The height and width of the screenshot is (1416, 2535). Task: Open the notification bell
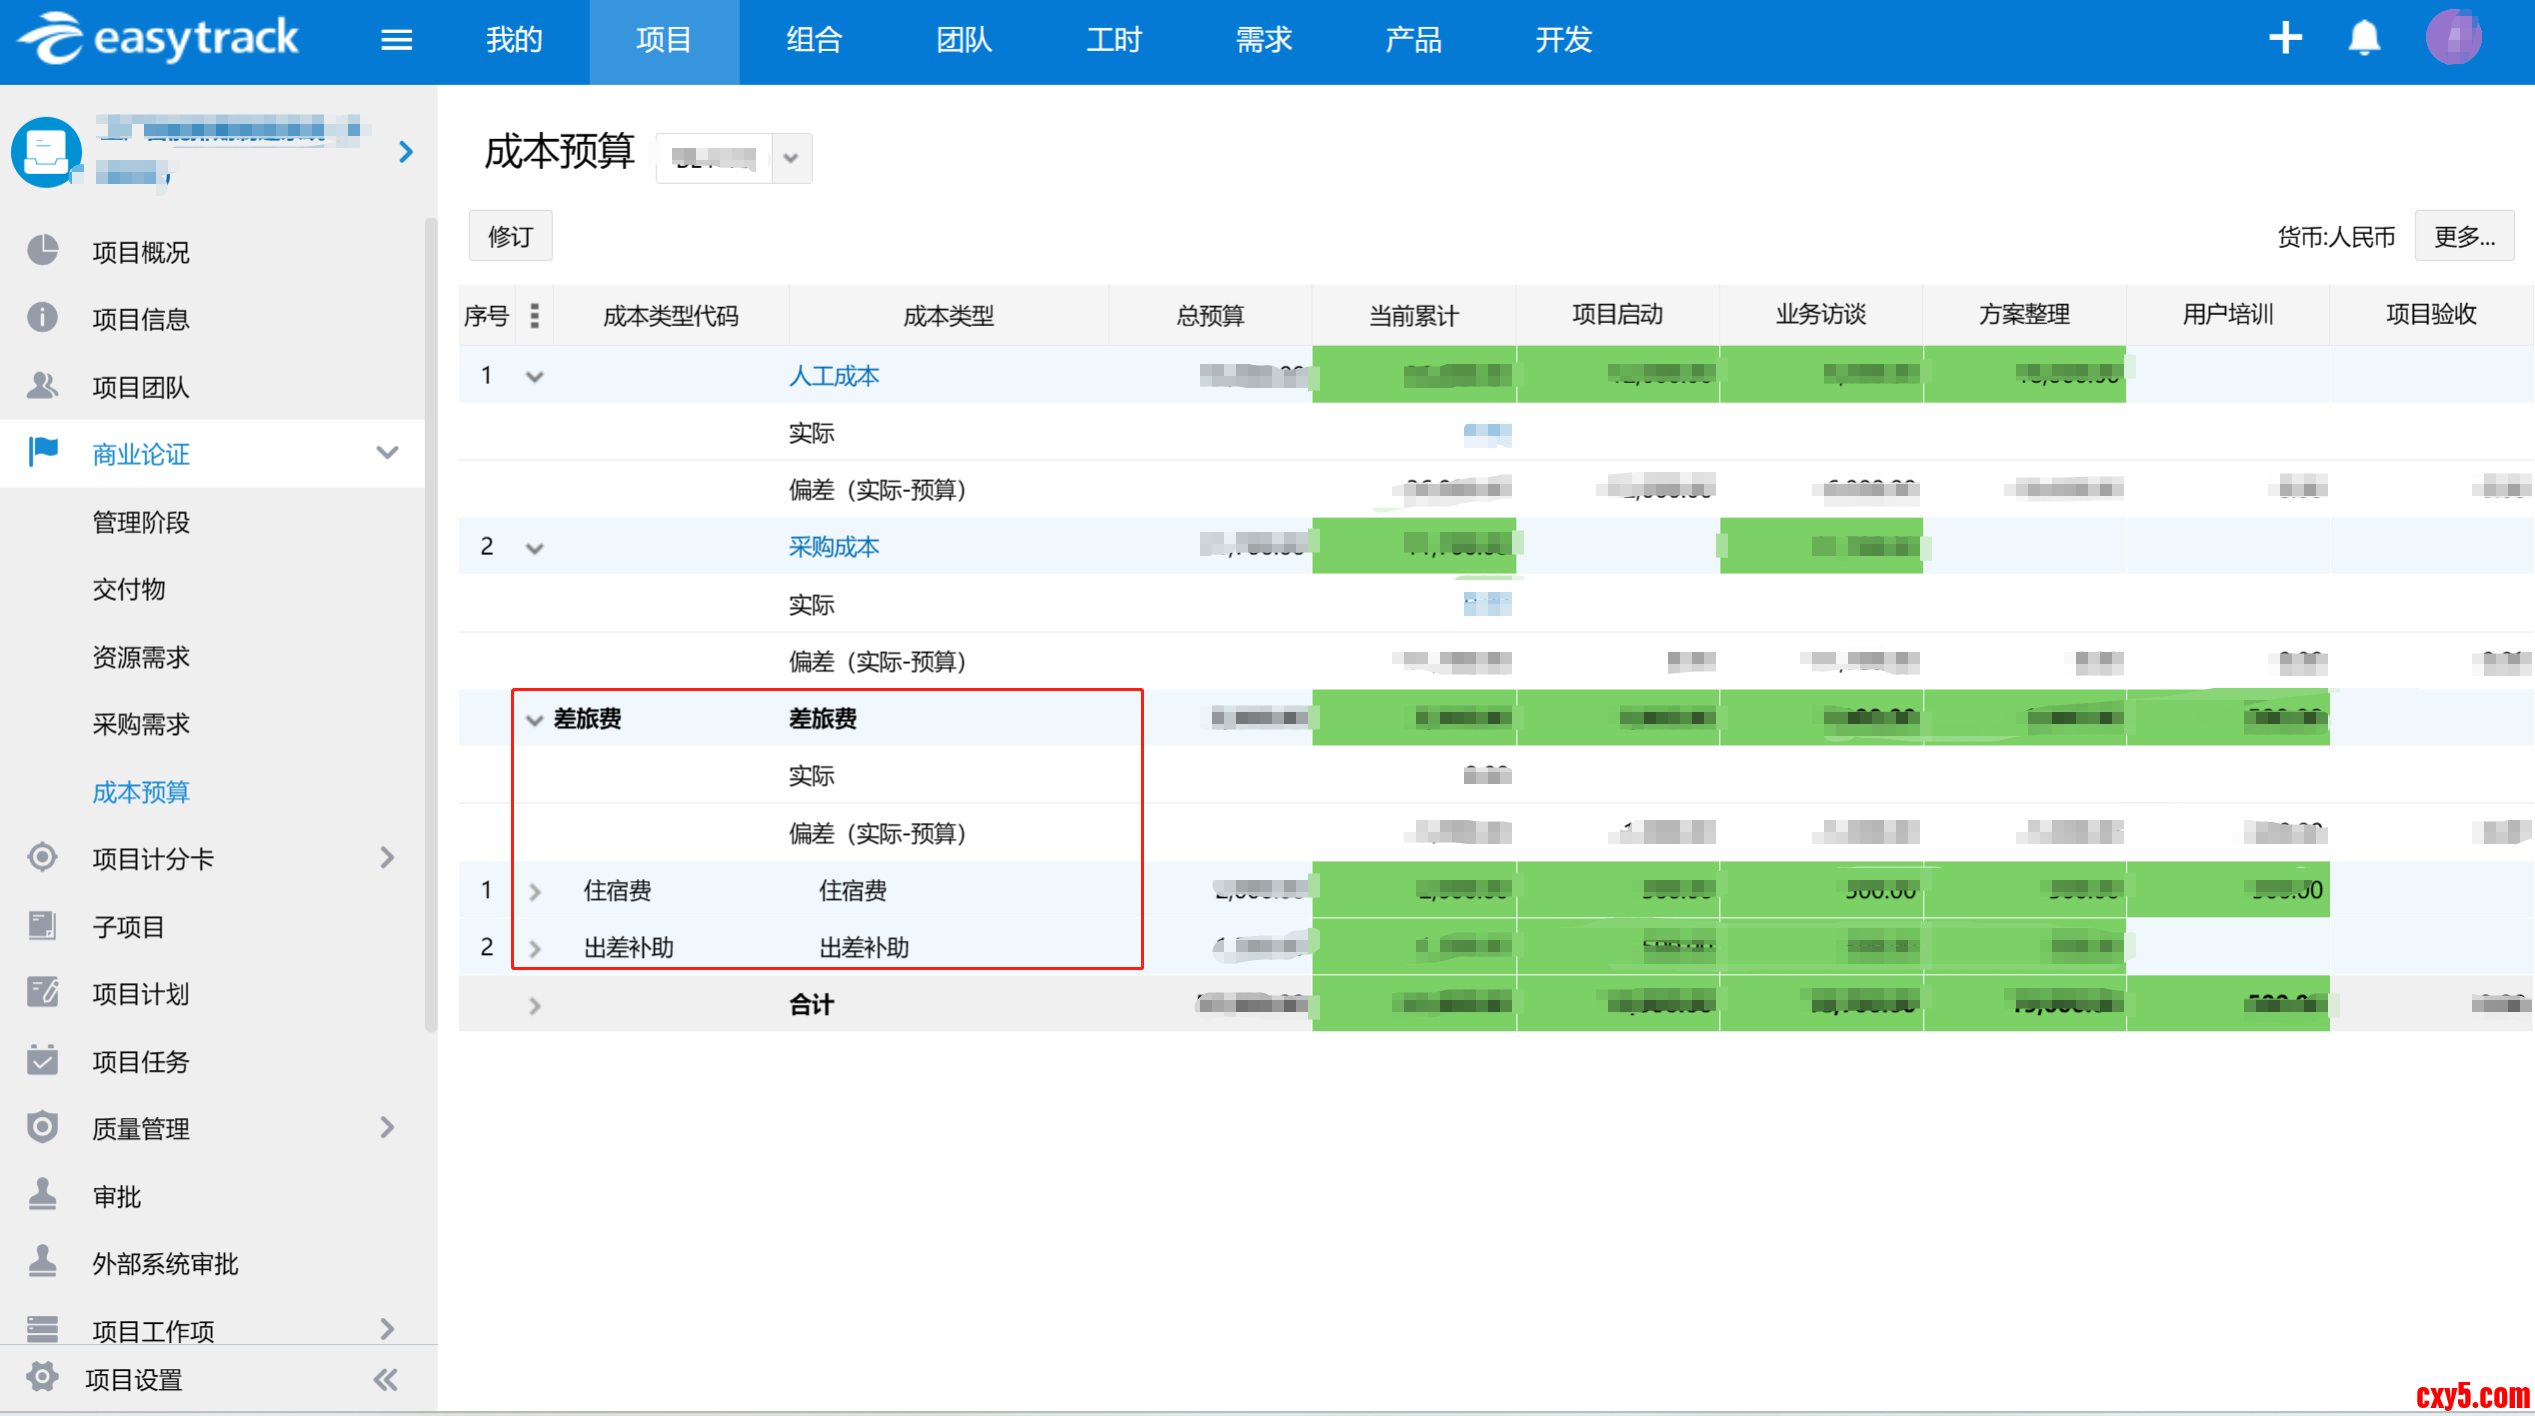[x=2364, y=39]
